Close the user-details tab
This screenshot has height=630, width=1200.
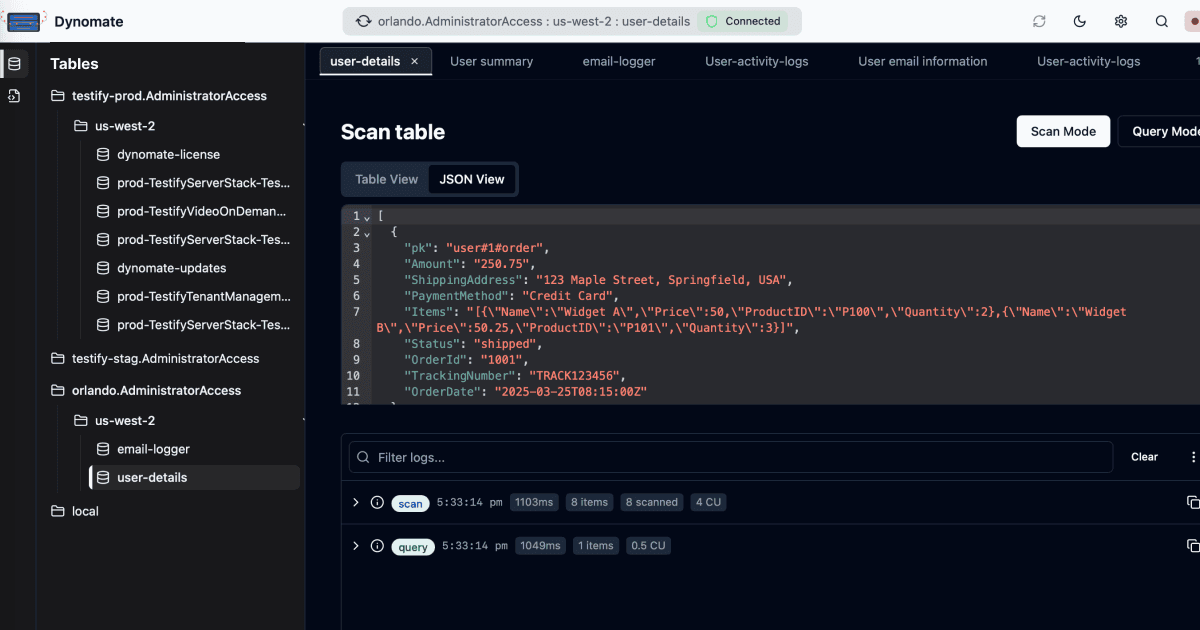tap(415, 61)
